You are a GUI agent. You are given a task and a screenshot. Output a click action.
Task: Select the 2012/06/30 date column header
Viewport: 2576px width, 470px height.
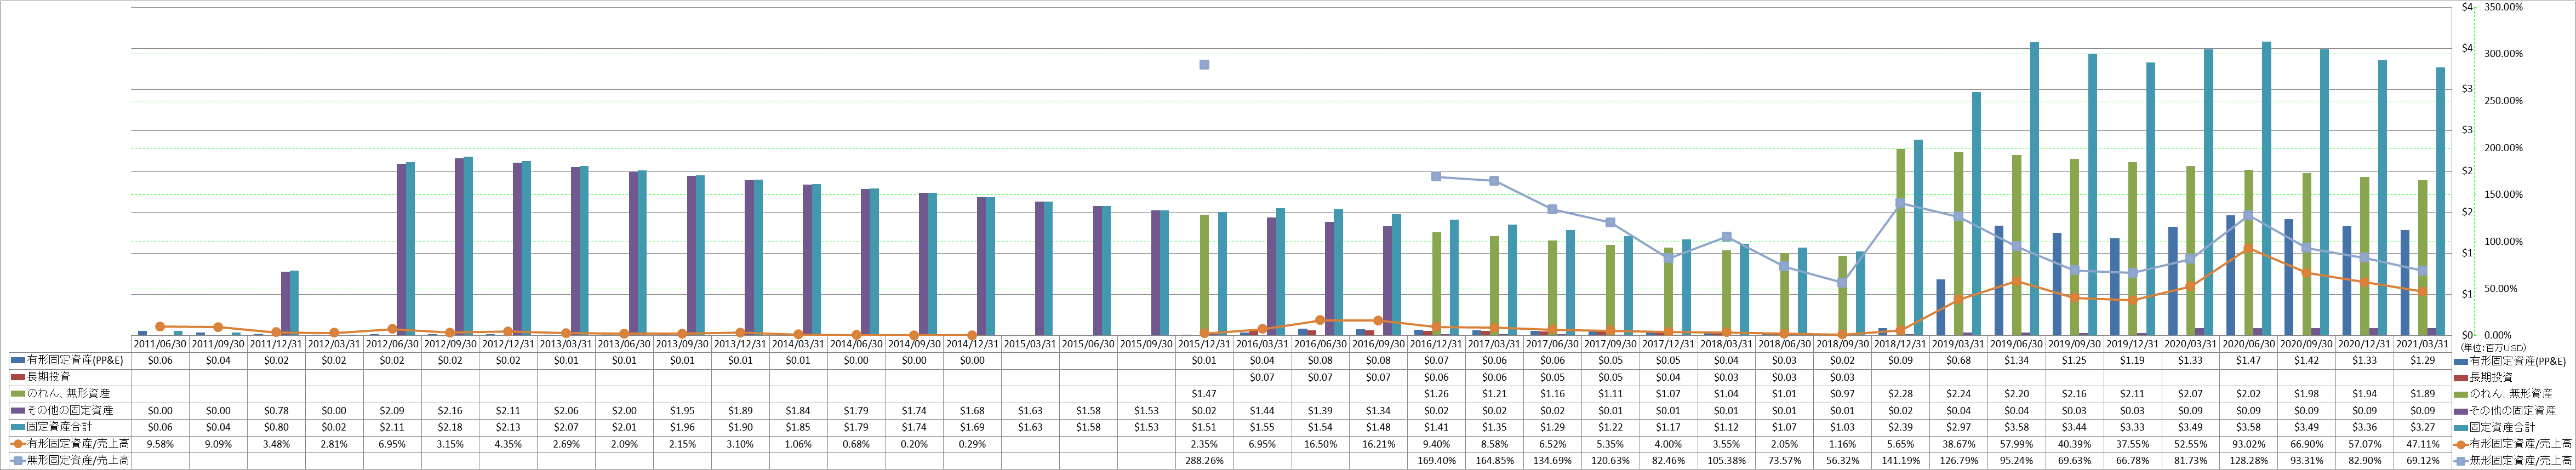pos(392,343)
